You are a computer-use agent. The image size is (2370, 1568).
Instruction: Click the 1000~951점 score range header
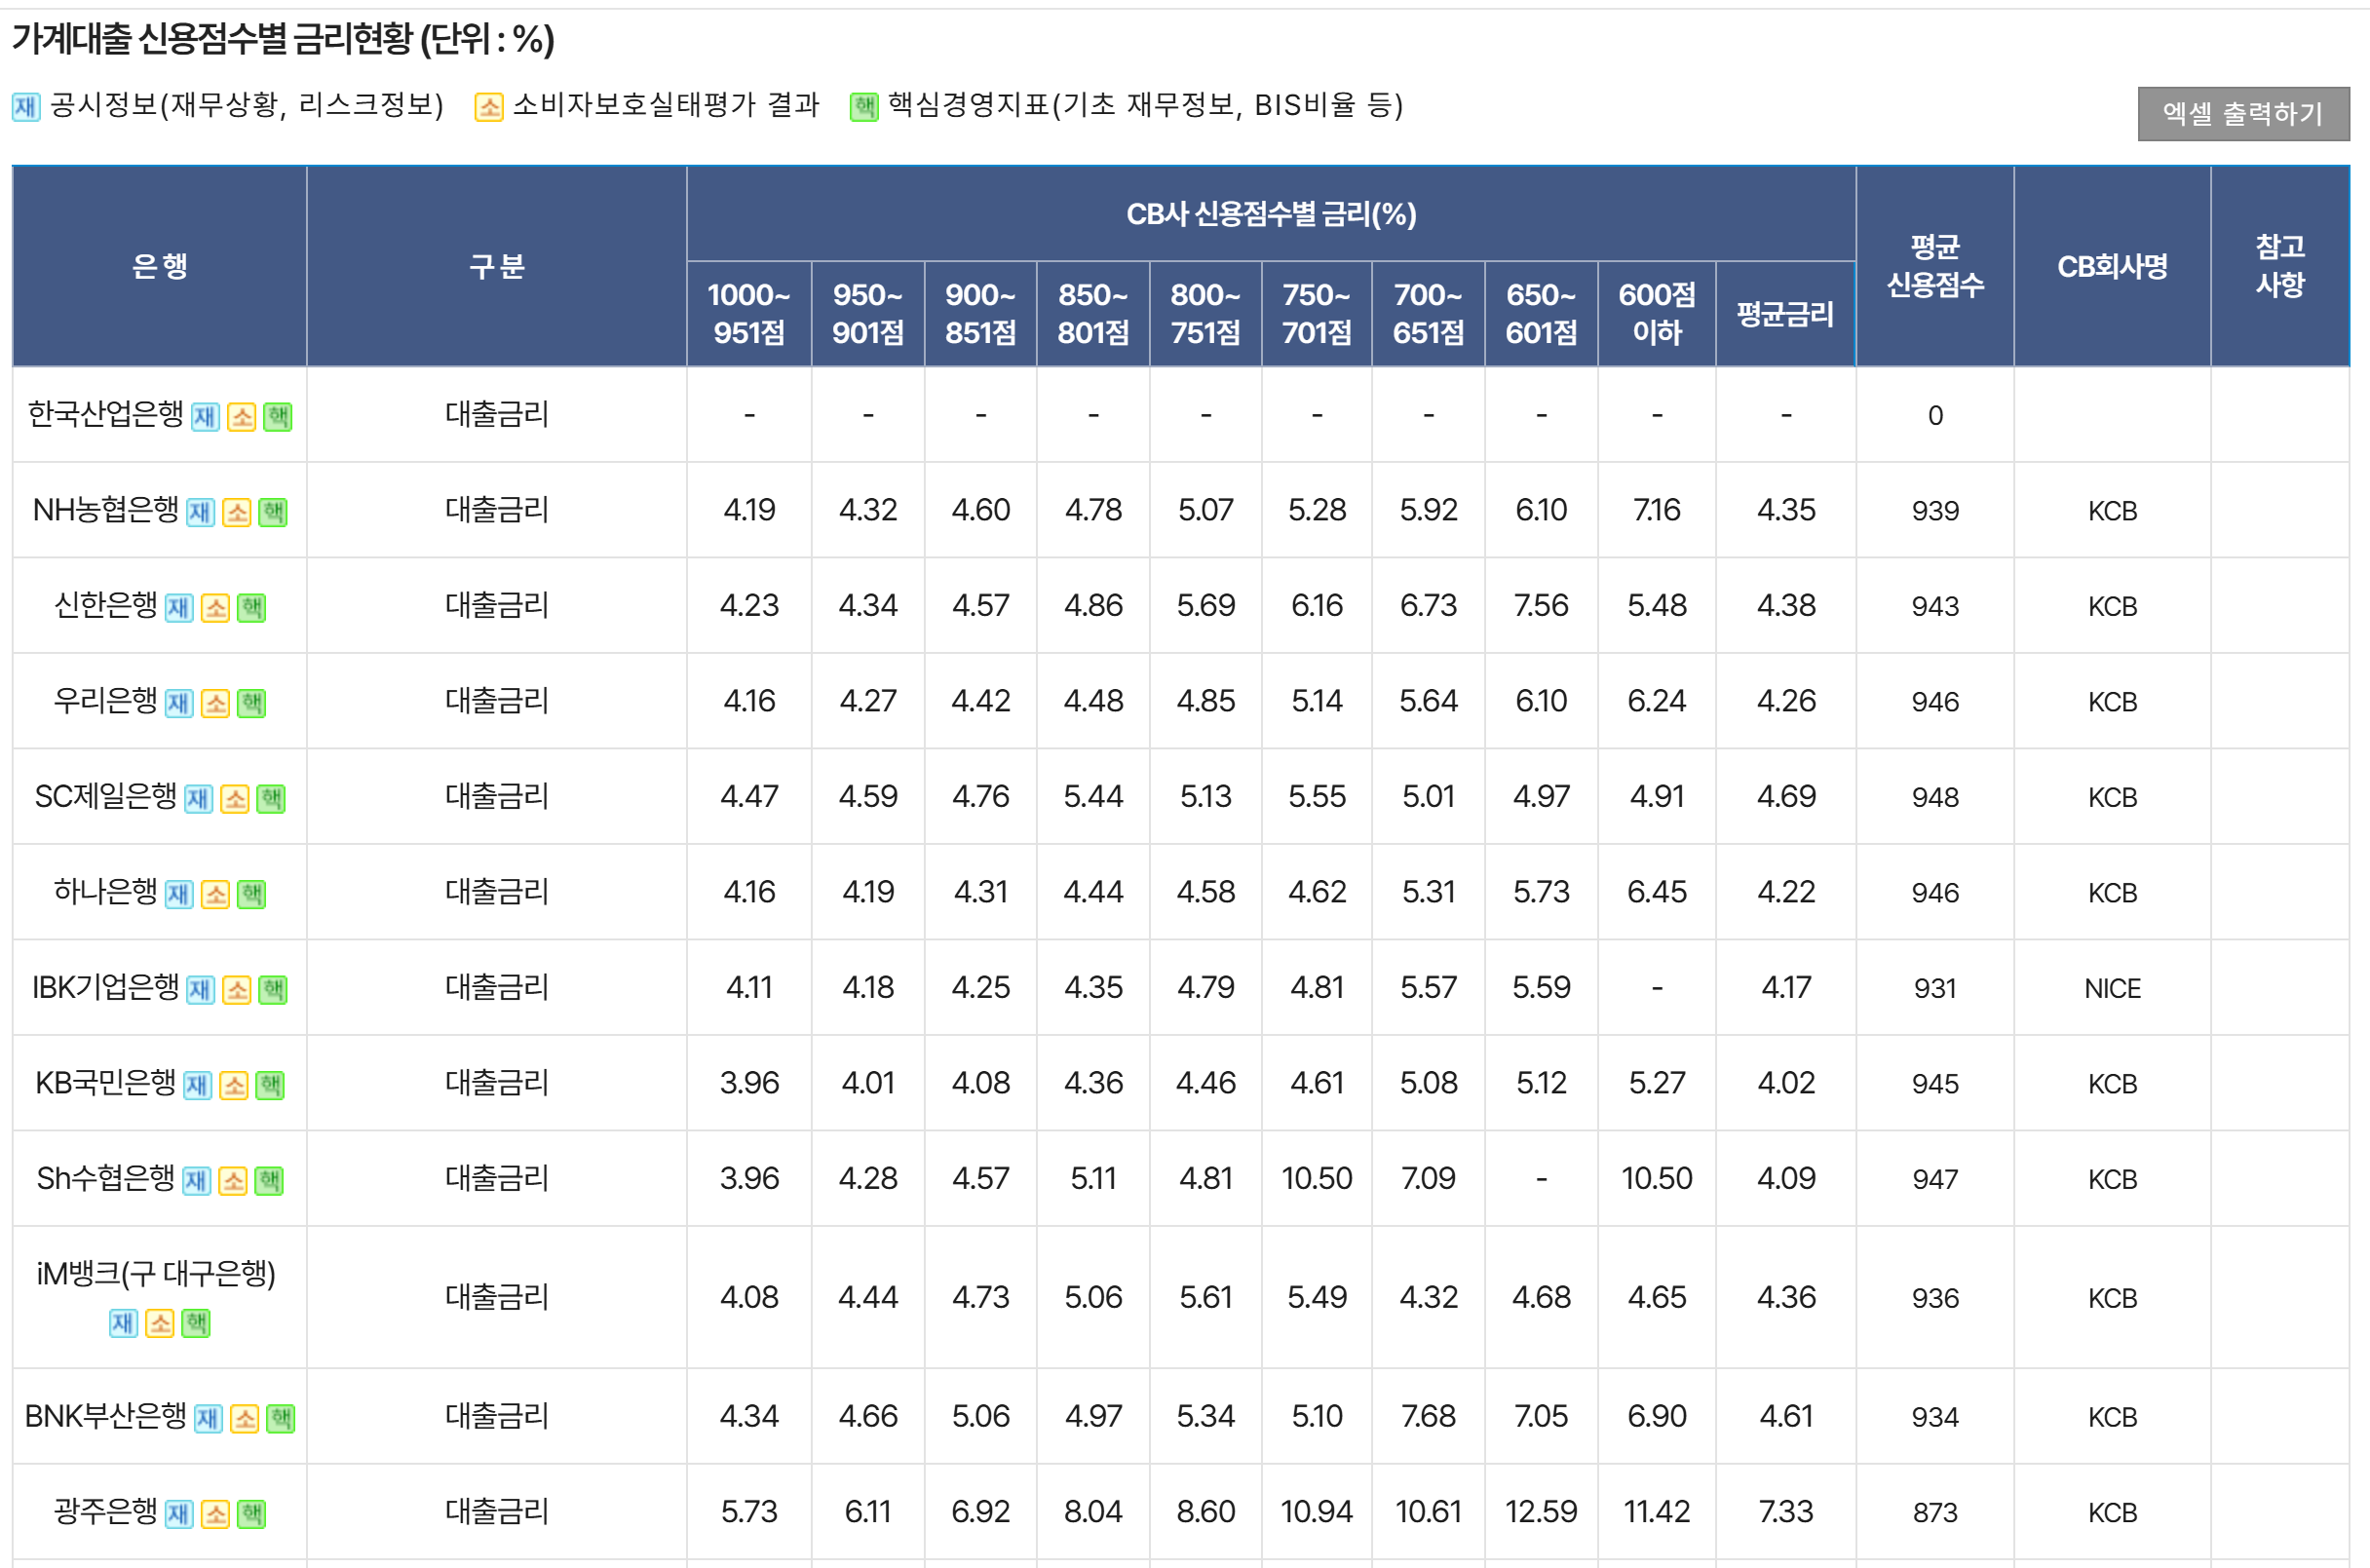coord(748,314)
